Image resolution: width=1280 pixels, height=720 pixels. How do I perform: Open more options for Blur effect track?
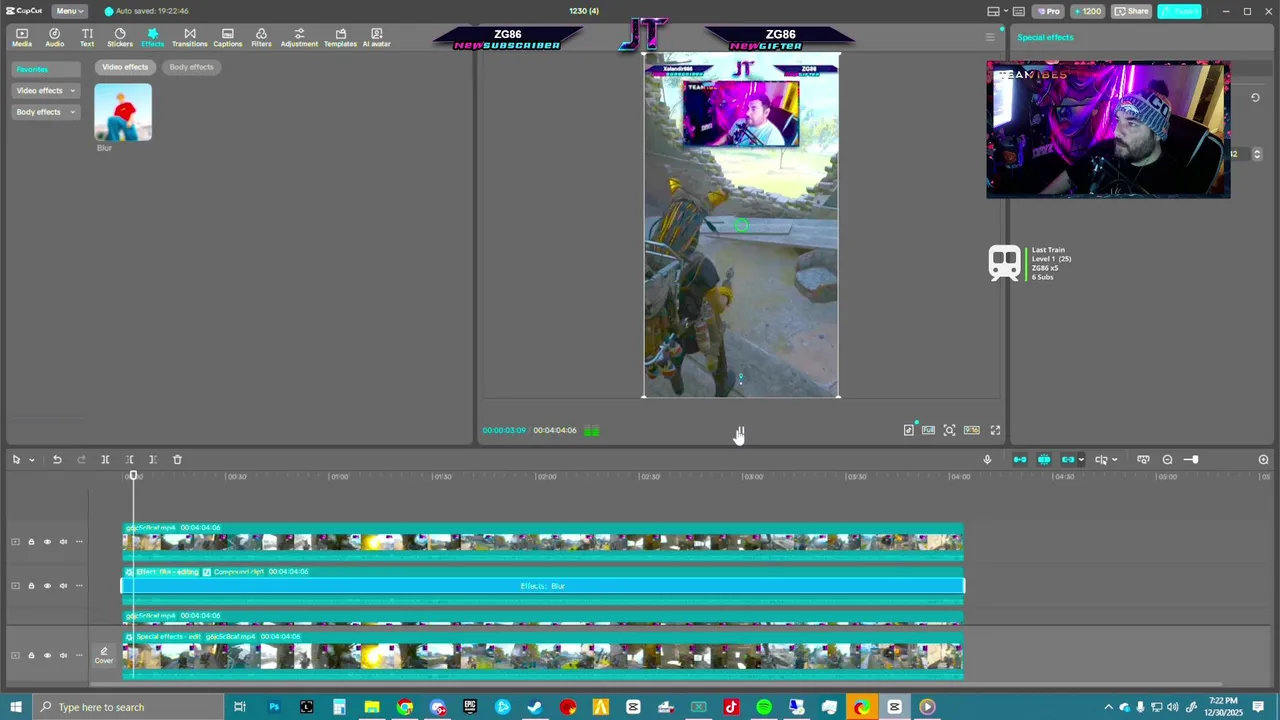[x=79, y=586]
